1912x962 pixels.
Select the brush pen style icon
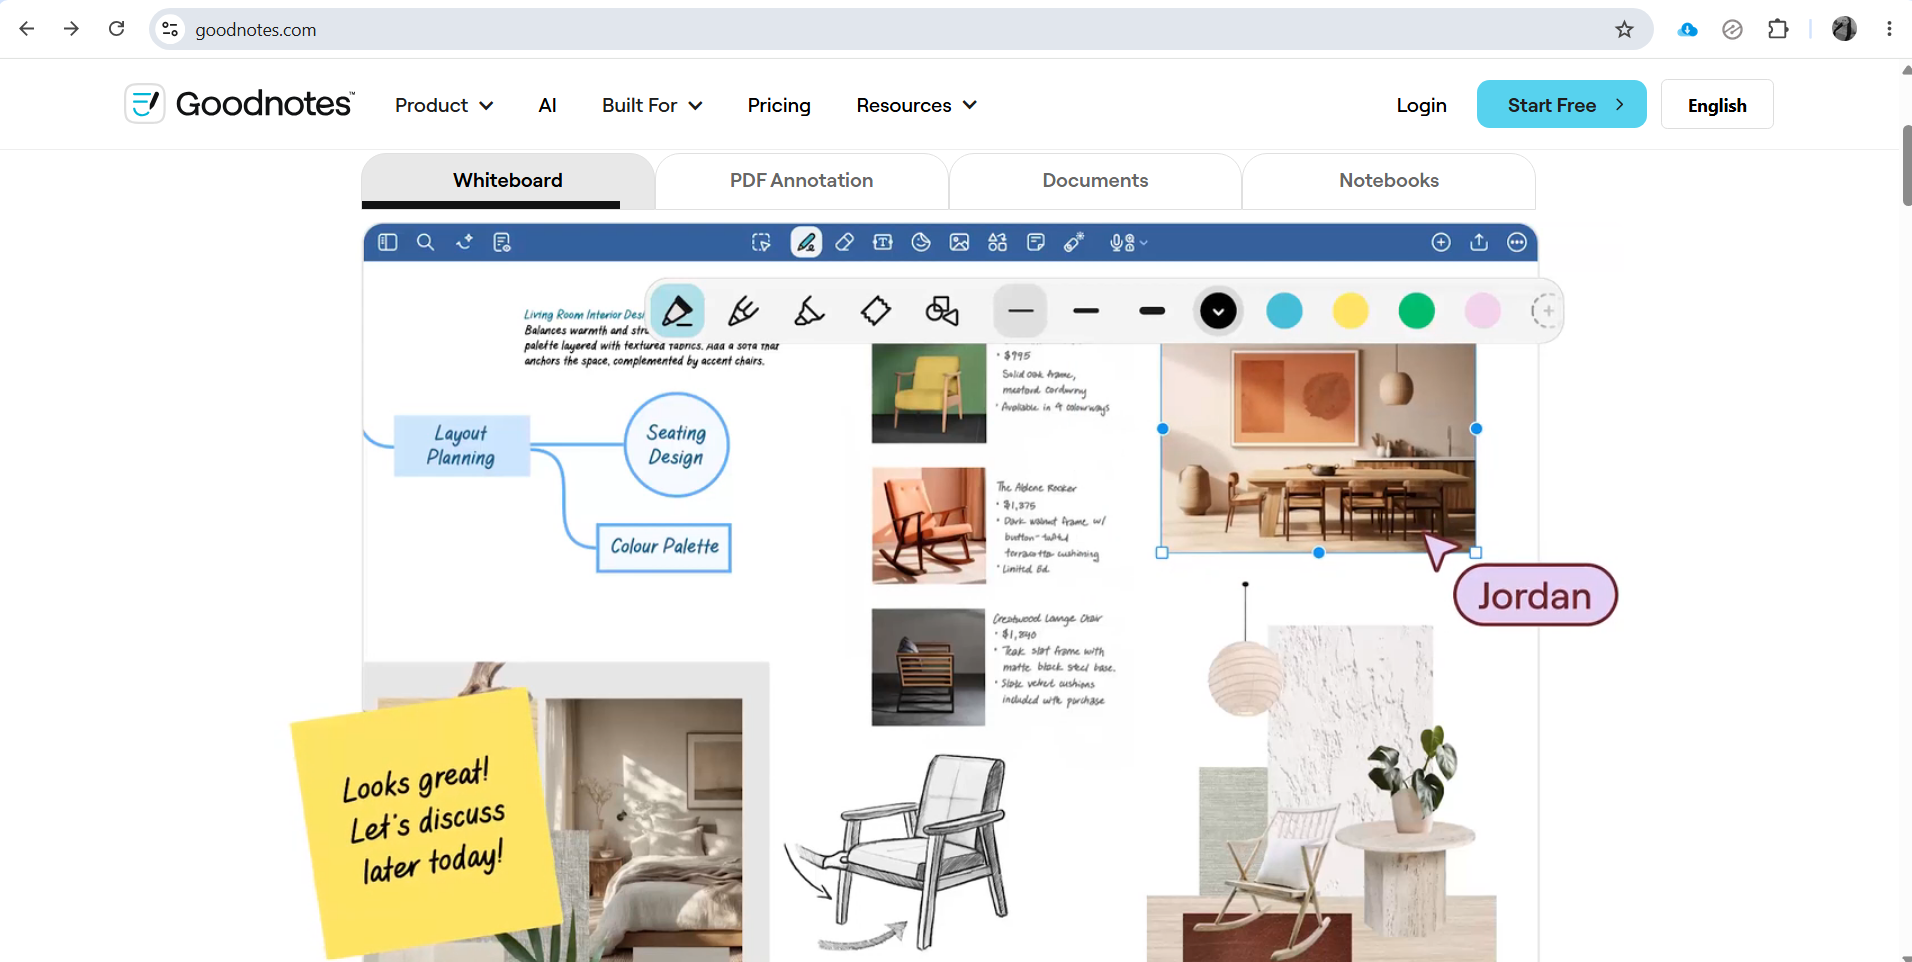[743, 311]
